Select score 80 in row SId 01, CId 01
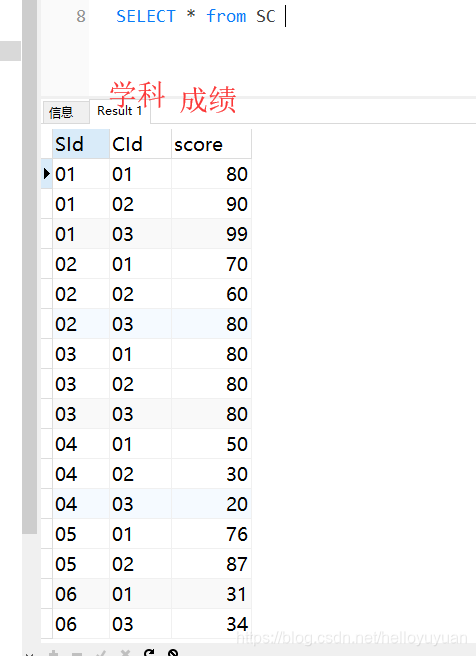 211,174
